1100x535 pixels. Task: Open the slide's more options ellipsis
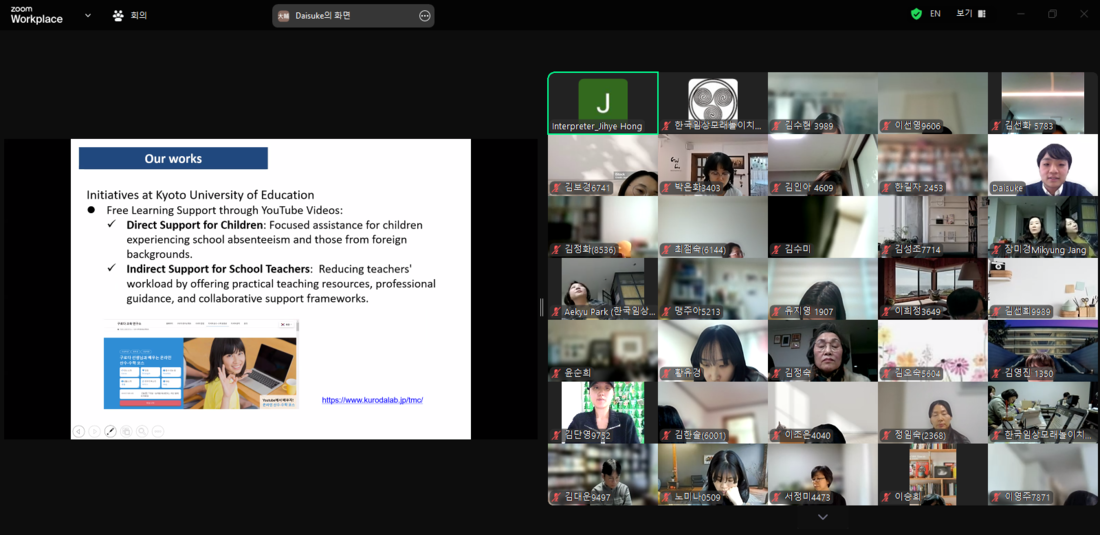tap(158, 431)
